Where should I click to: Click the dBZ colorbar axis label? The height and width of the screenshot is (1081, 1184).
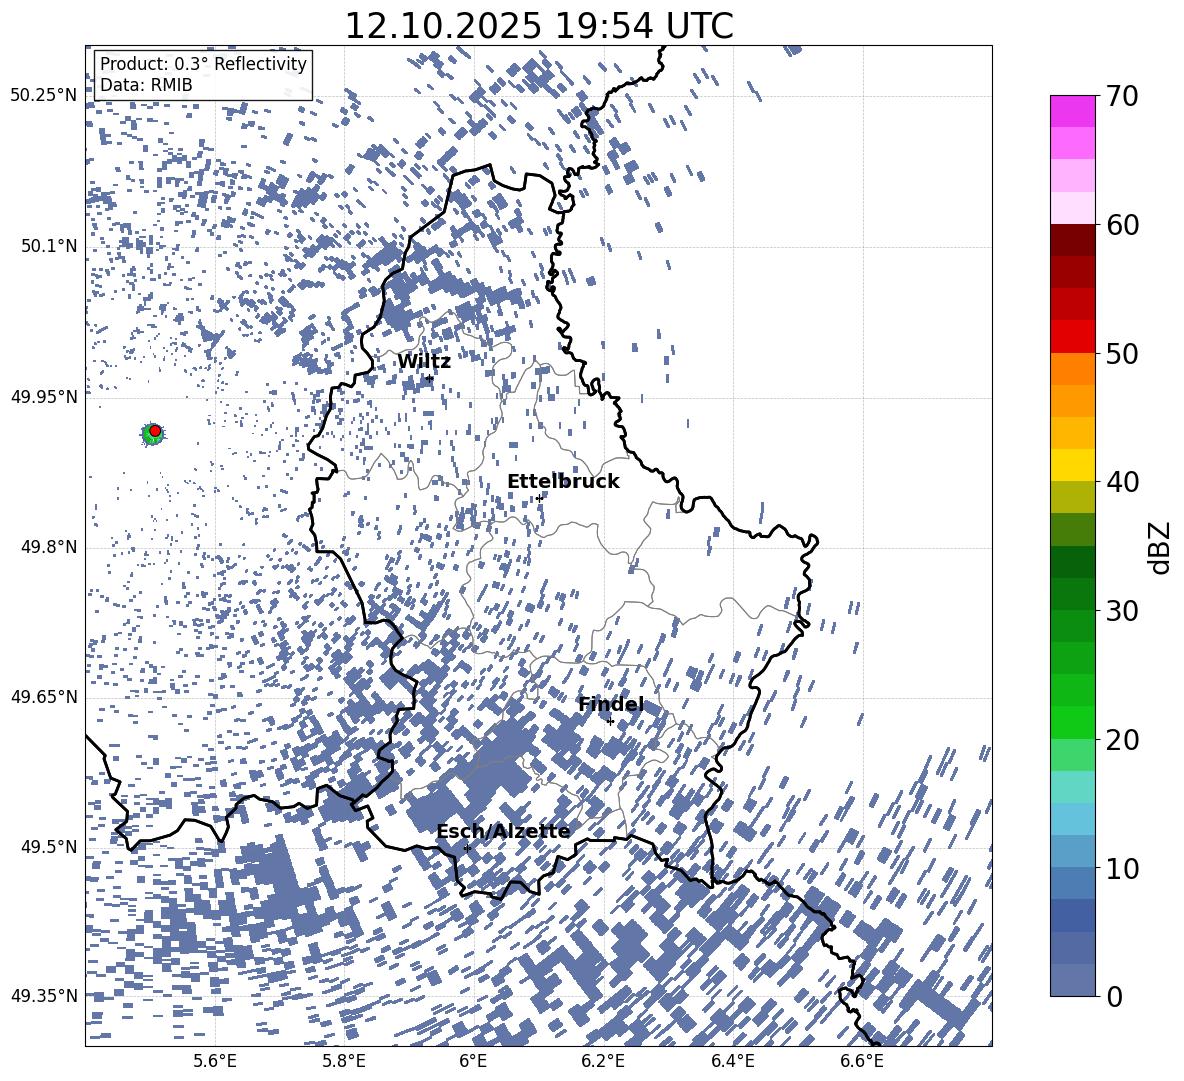tap(1161, 547)
